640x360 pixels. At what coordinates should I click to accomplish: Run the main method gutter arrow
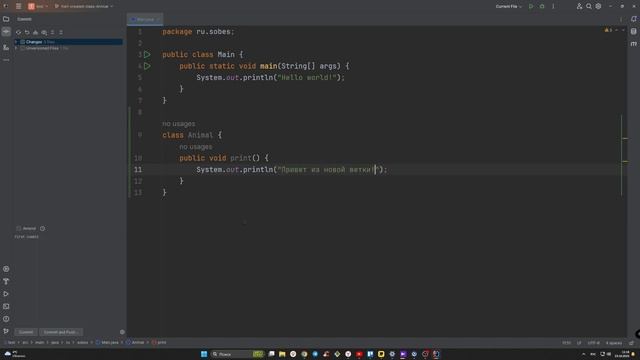[x=147, y=66]
